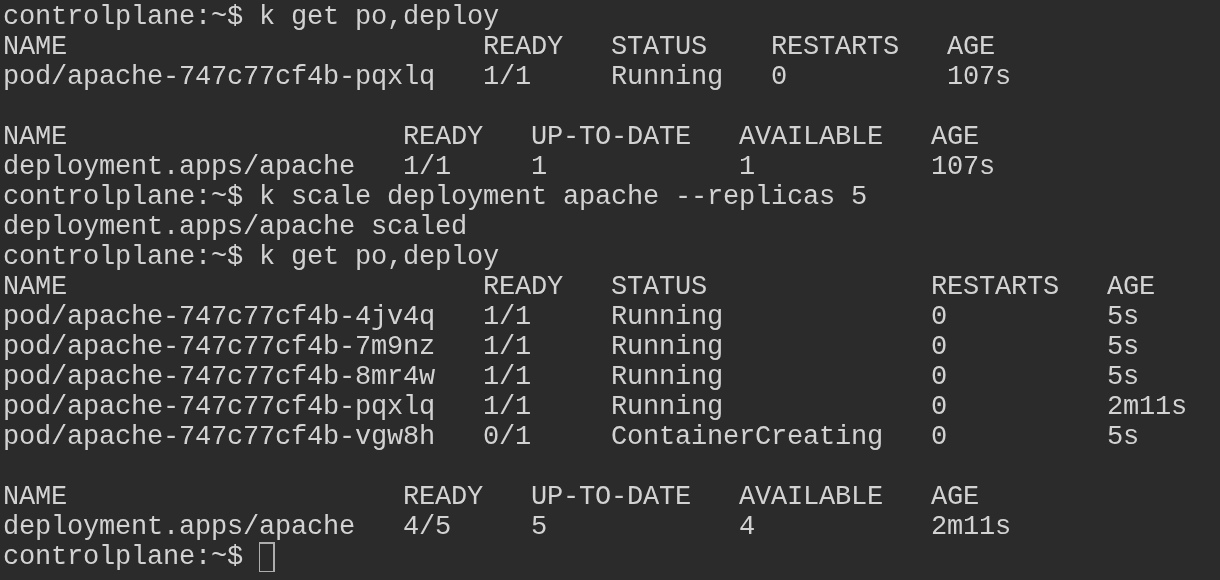Click the 107s age in the first pod row
The image size is (1220, 580).
pos(978,77)
